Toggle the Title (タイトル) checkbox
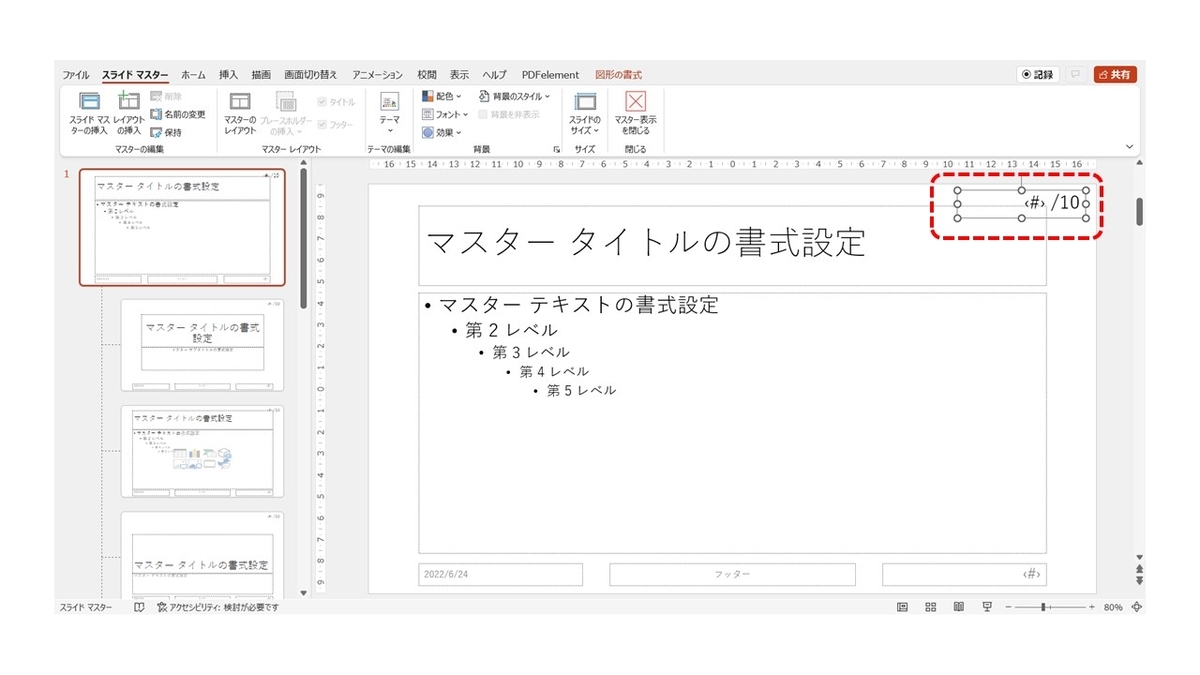1200x675 pixels. [x=336, y=102]
